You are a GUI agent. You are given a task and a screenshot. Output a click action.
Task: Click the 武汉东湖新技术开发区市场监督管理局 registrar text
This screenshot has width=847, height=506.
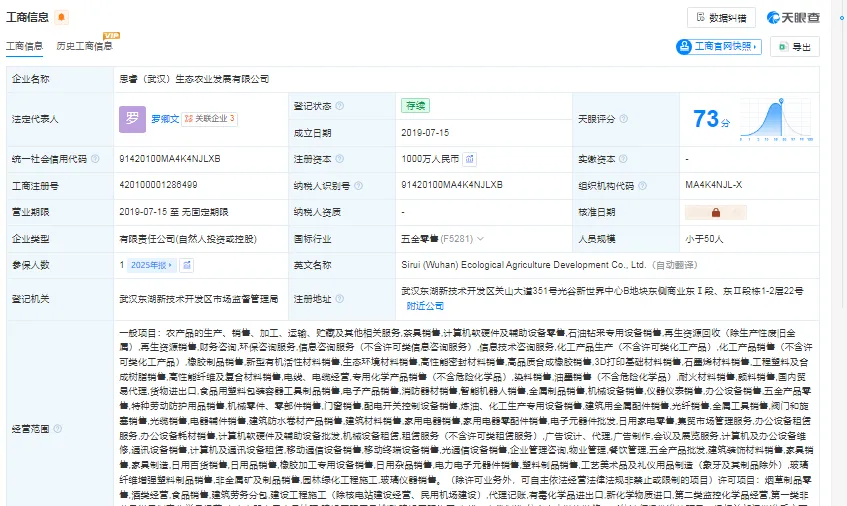tap(199, 299)
